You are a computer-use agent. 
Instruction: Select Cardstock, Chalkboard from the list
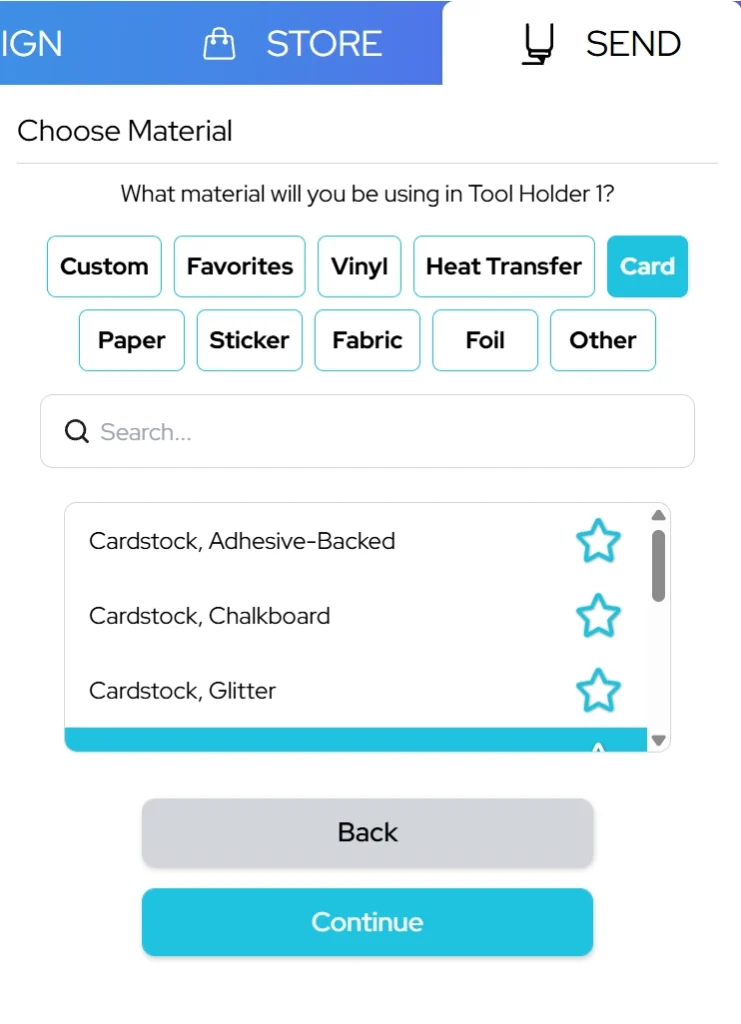point(210,616)
